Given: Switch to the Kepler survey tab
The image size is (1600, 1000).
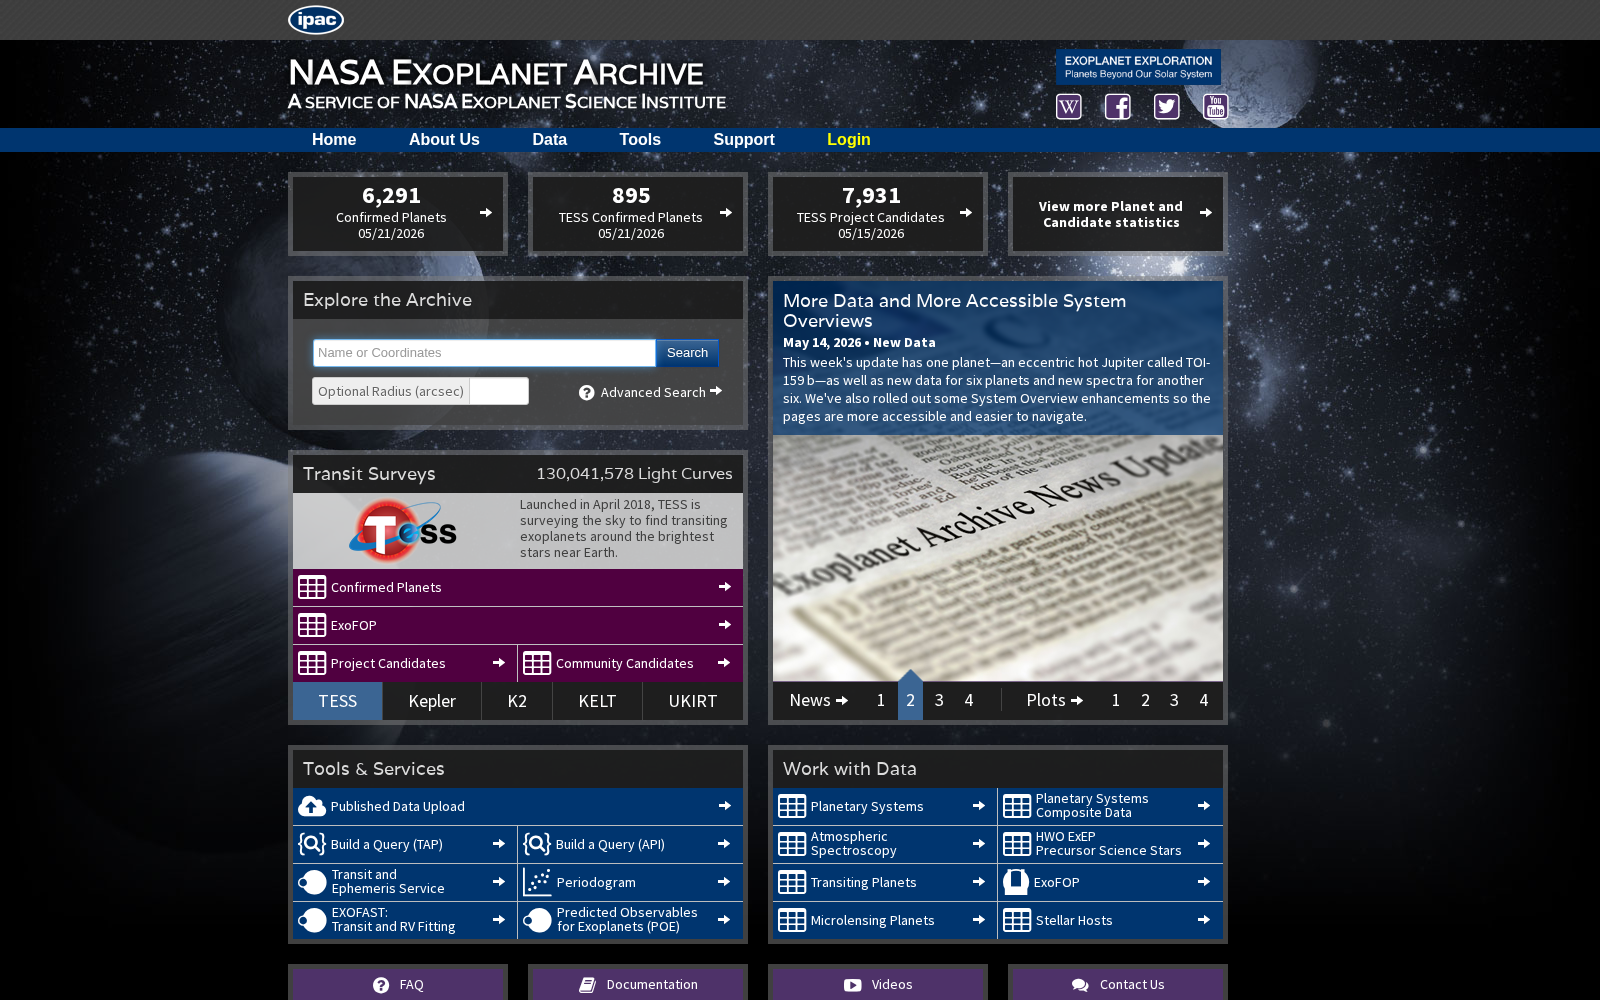Looking at the screenshot, I should coord(432,701).
